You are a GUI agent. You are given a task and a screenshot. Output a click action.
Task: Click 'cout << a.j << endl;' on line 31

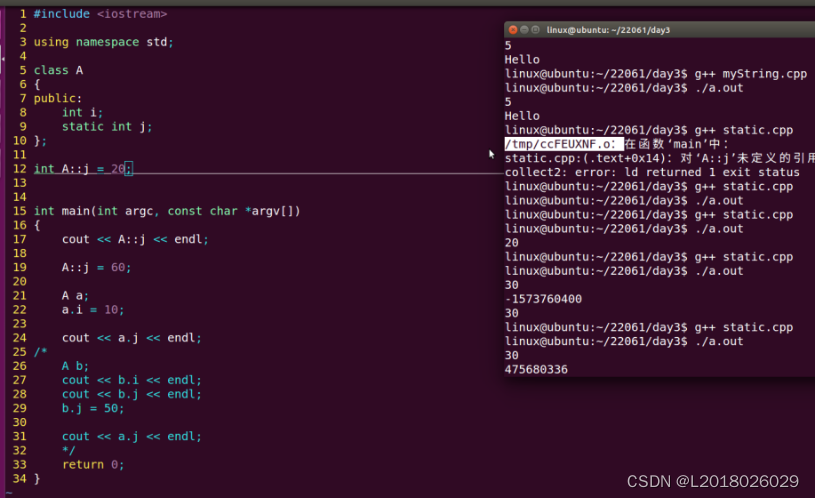132,437
